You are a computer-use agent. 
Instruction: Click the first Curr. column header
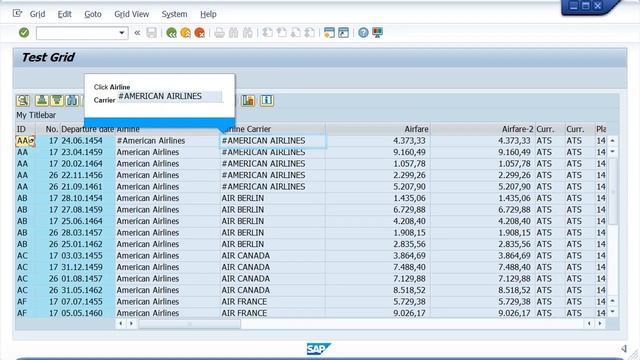pyautogui.click(x=550, y=129)
